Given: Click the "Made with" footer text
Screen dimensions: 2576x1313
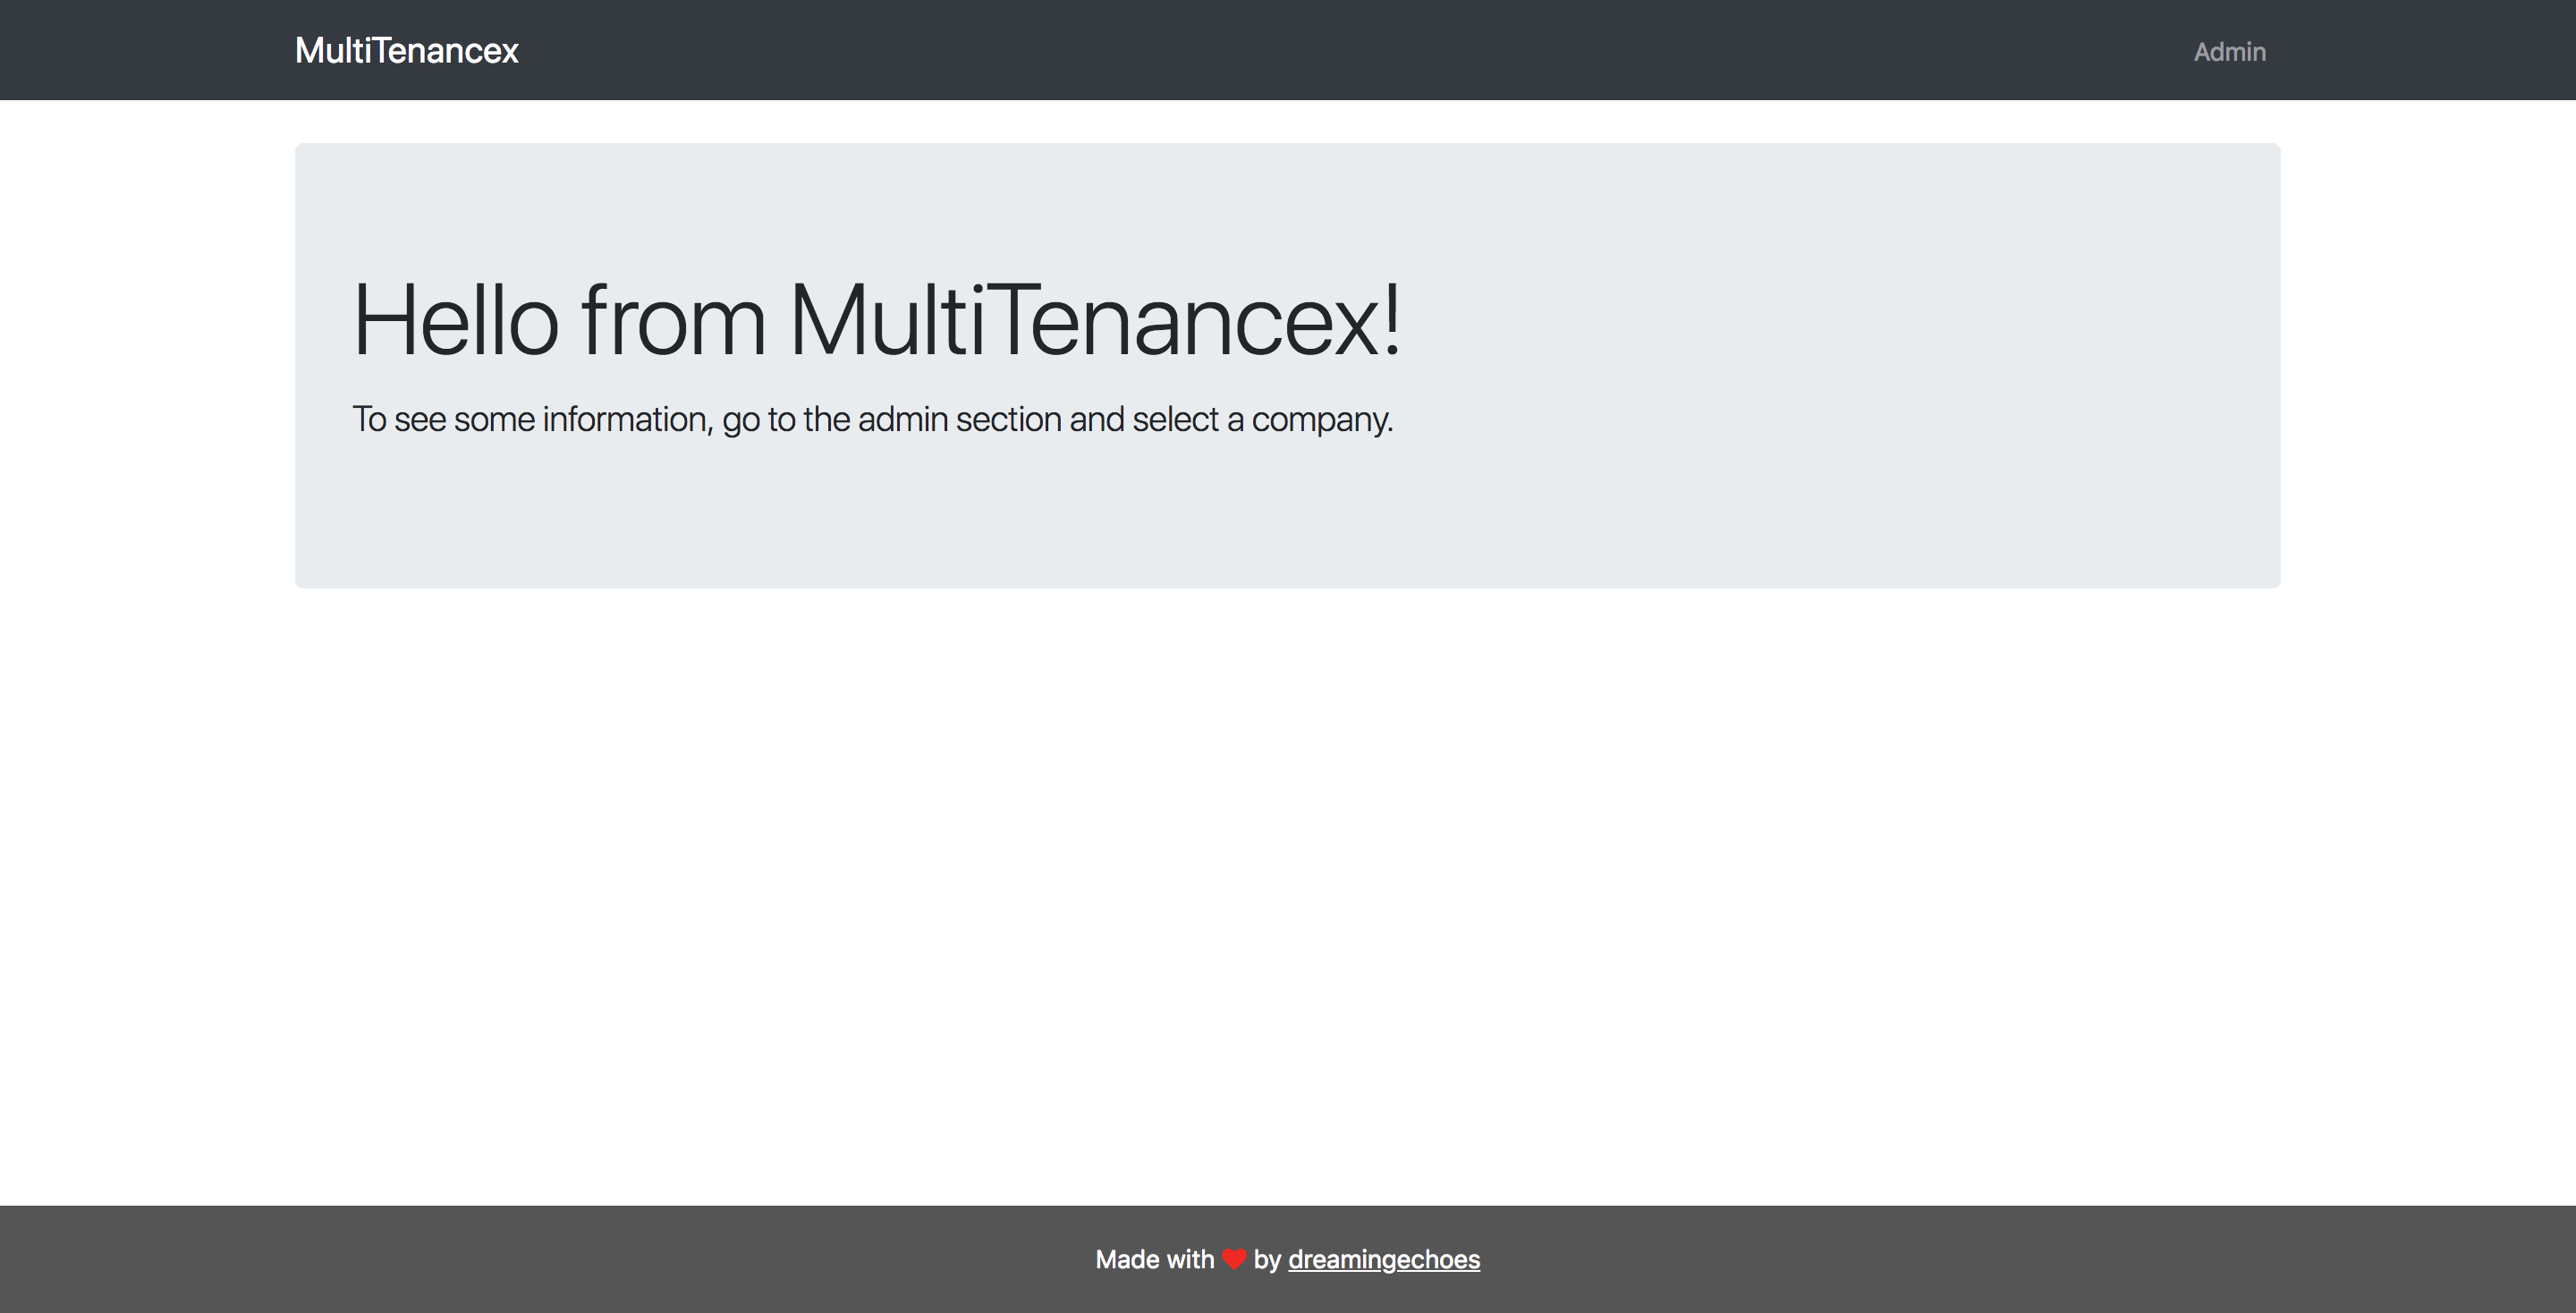Looking at the screenshot, I should pyautogui.click(x=1154, y=1259).
